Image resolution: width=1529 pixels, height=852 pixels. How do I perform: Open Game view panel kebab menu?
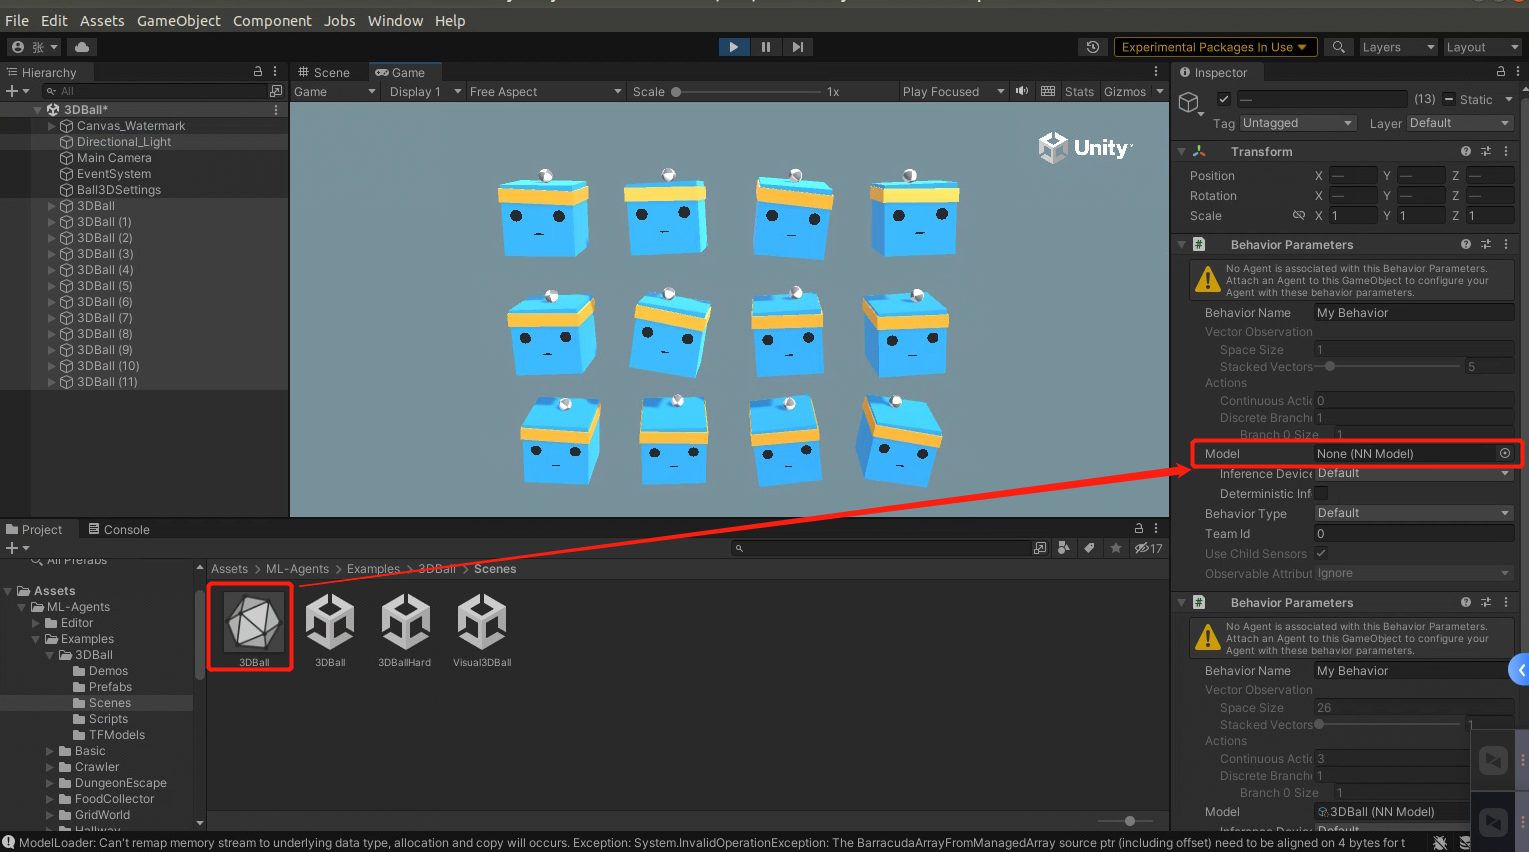[1156, 72]
